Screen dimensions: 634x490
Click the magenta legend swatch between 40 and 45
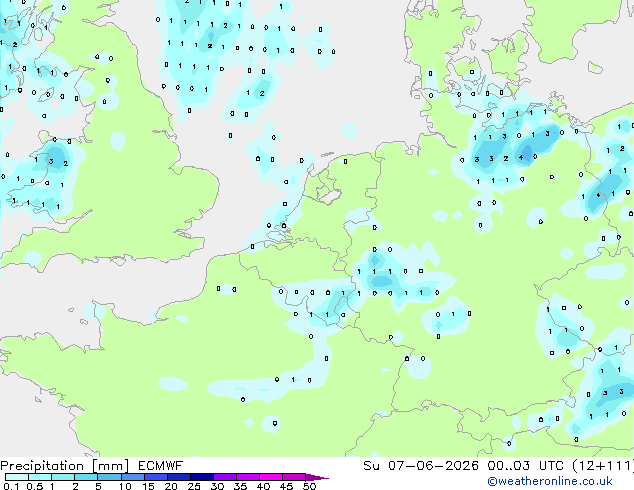pos(271,477)
